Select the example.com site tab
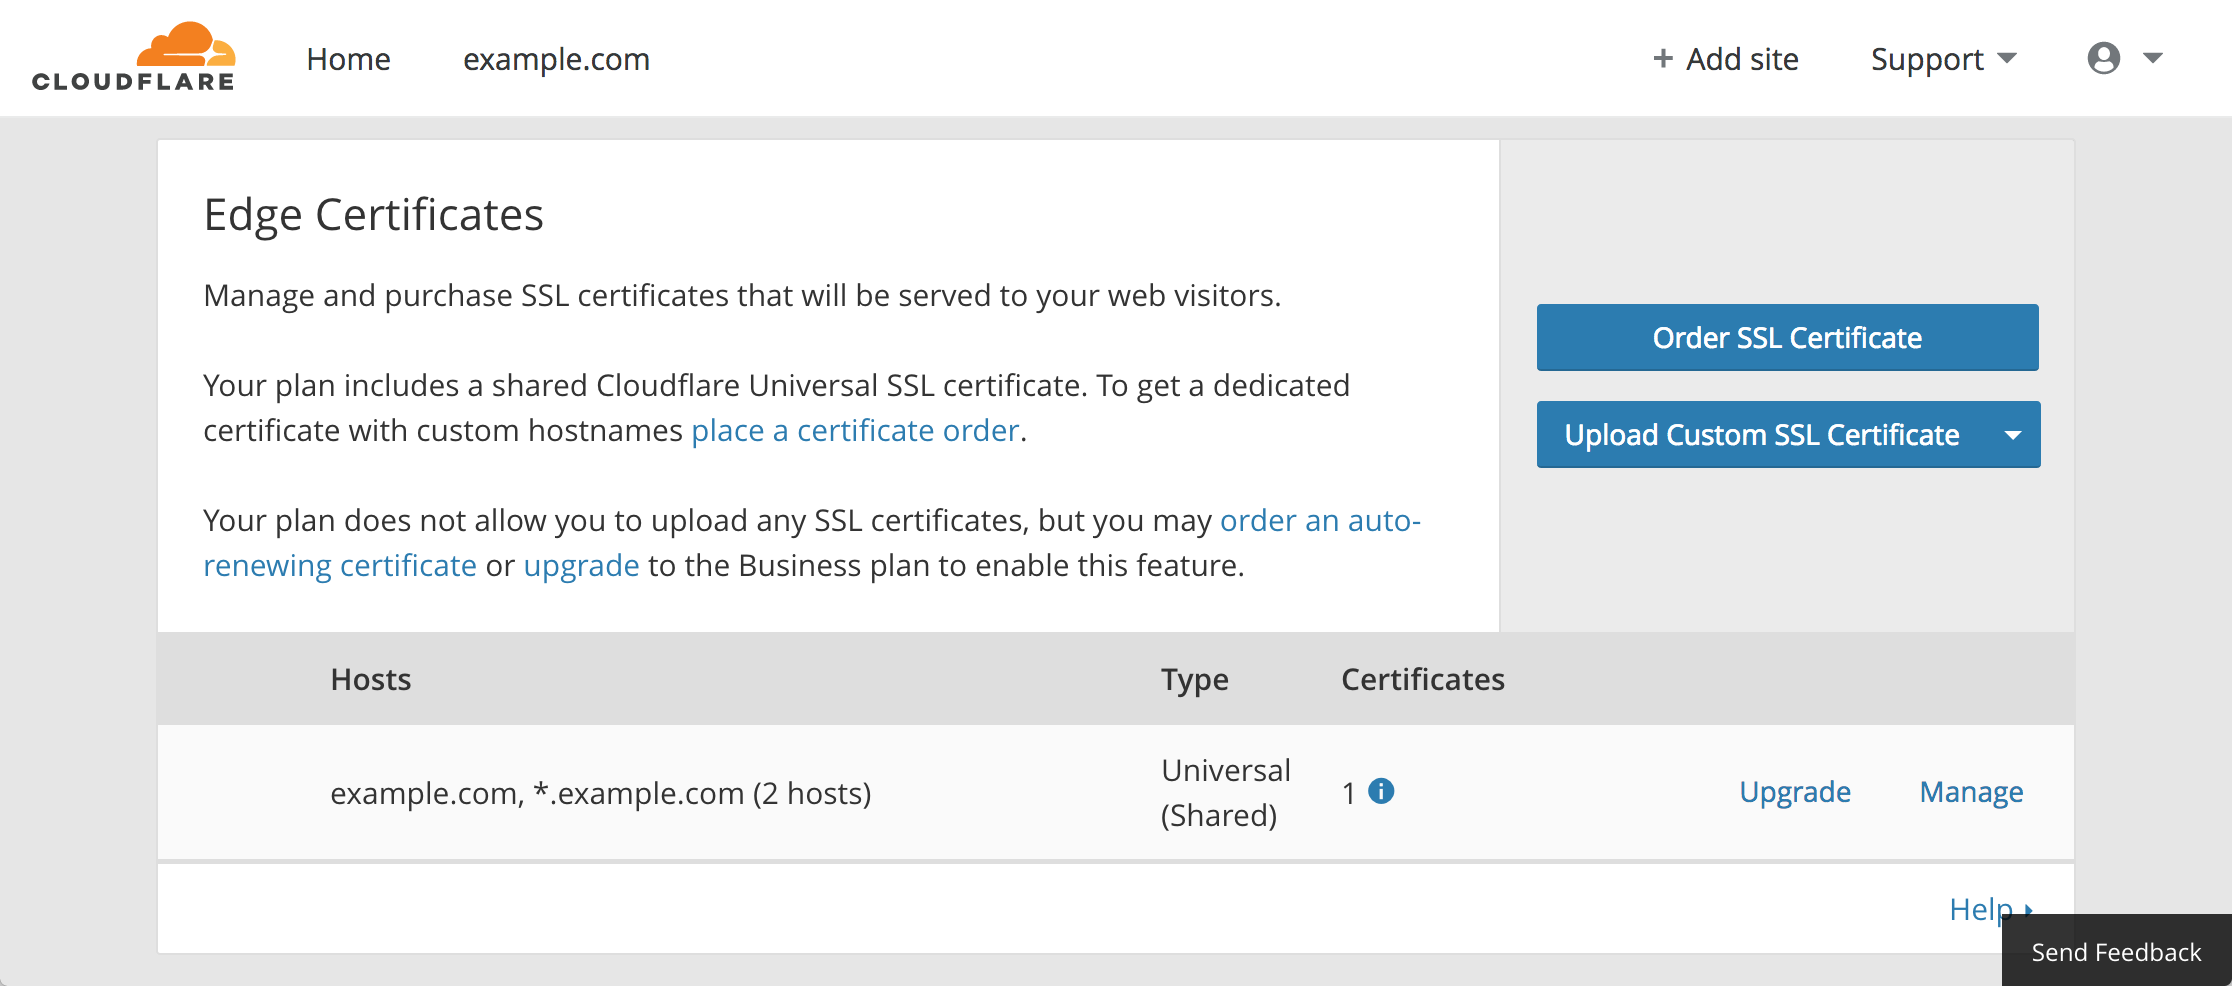This screenshot has height=986, width=2232. coord(556,58)
